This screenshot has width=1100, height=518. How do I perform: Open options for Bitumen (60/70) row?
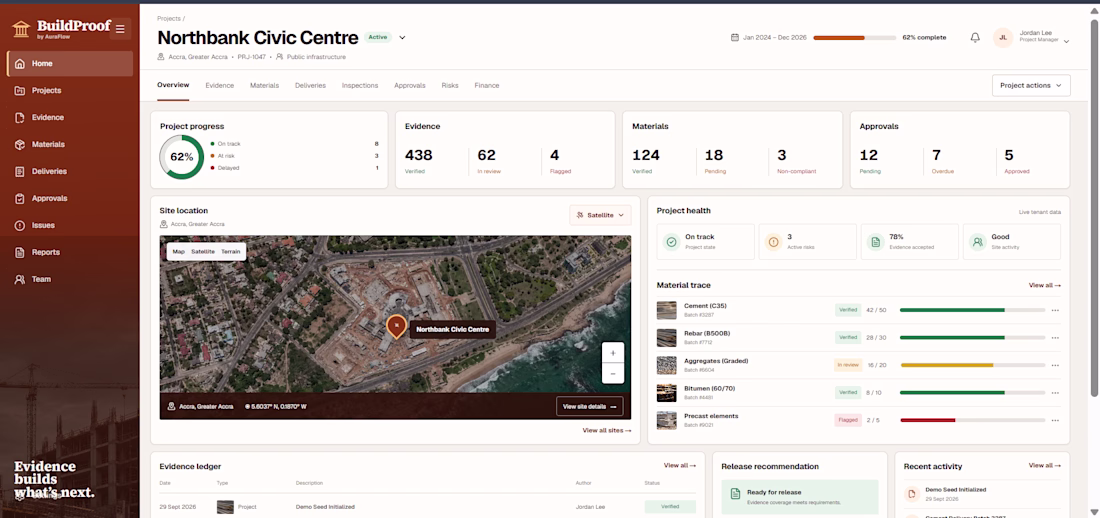[x=1055, y=393]
